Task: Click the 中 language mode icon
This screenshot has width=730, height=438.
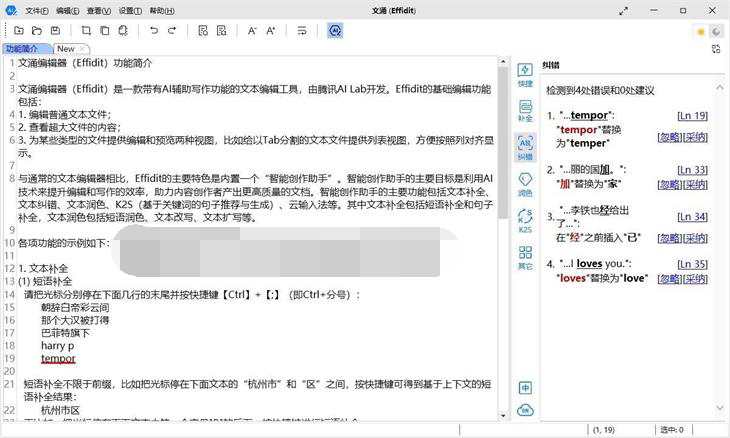Action: point(525,387)
